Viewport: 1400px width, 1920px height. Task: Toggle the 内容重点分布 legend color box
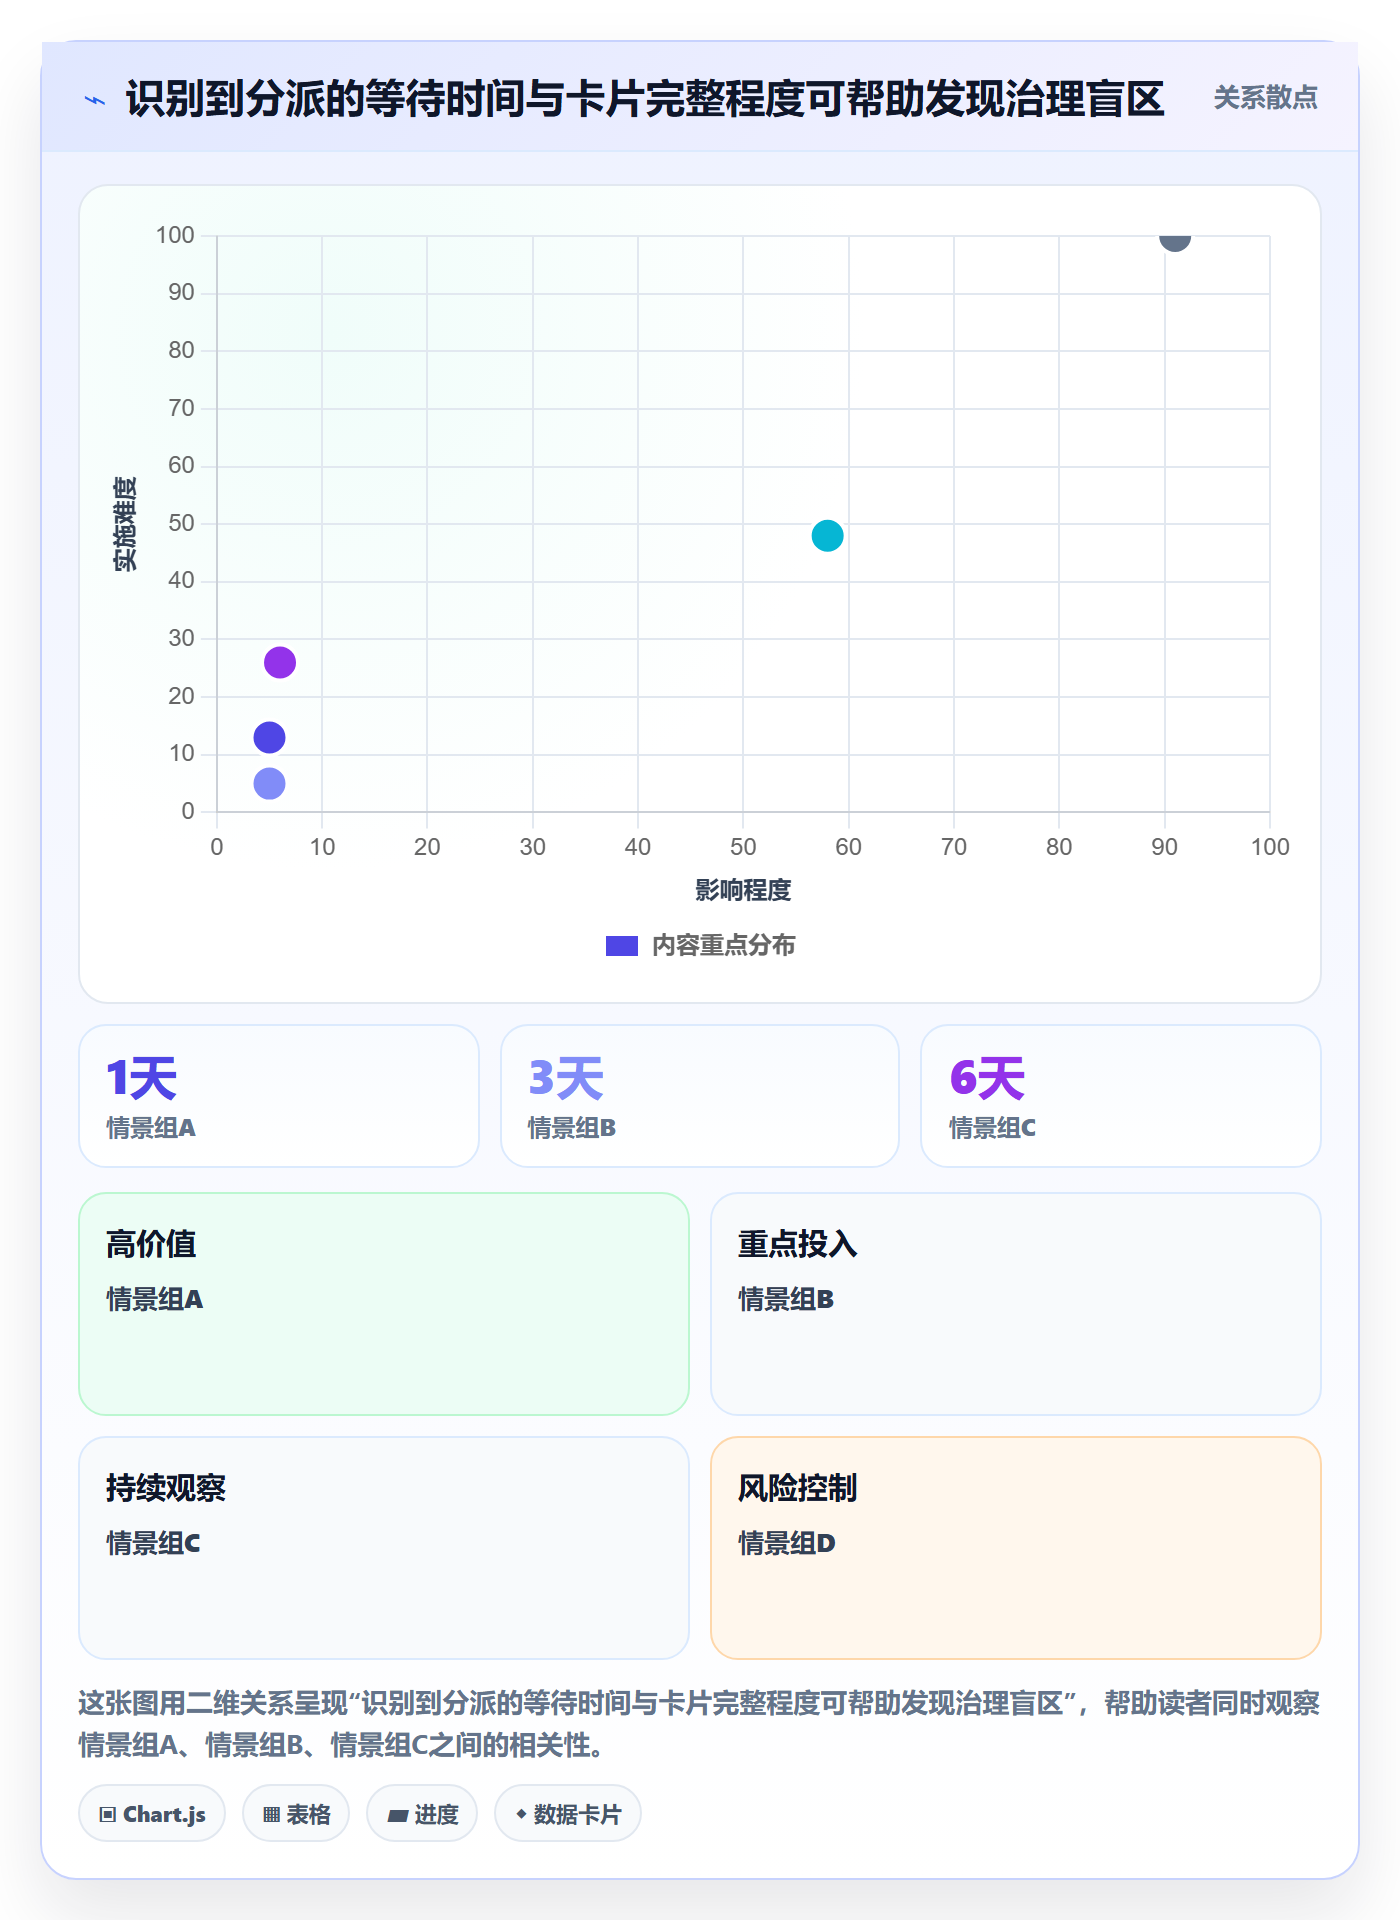click(x=621, y=946)
